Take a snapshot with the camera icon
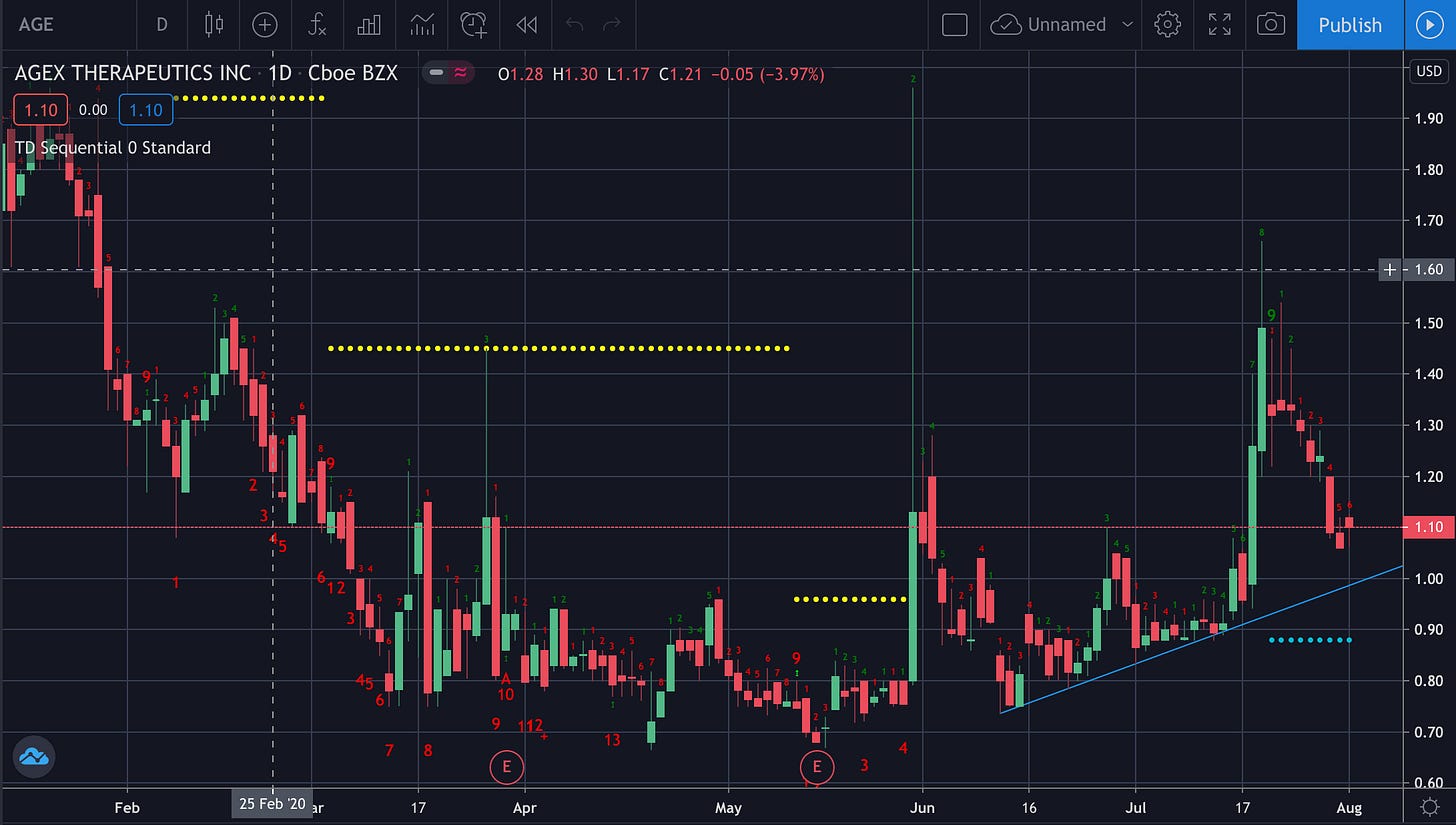Viewport: 1456px width, 825px height. 1271,24
